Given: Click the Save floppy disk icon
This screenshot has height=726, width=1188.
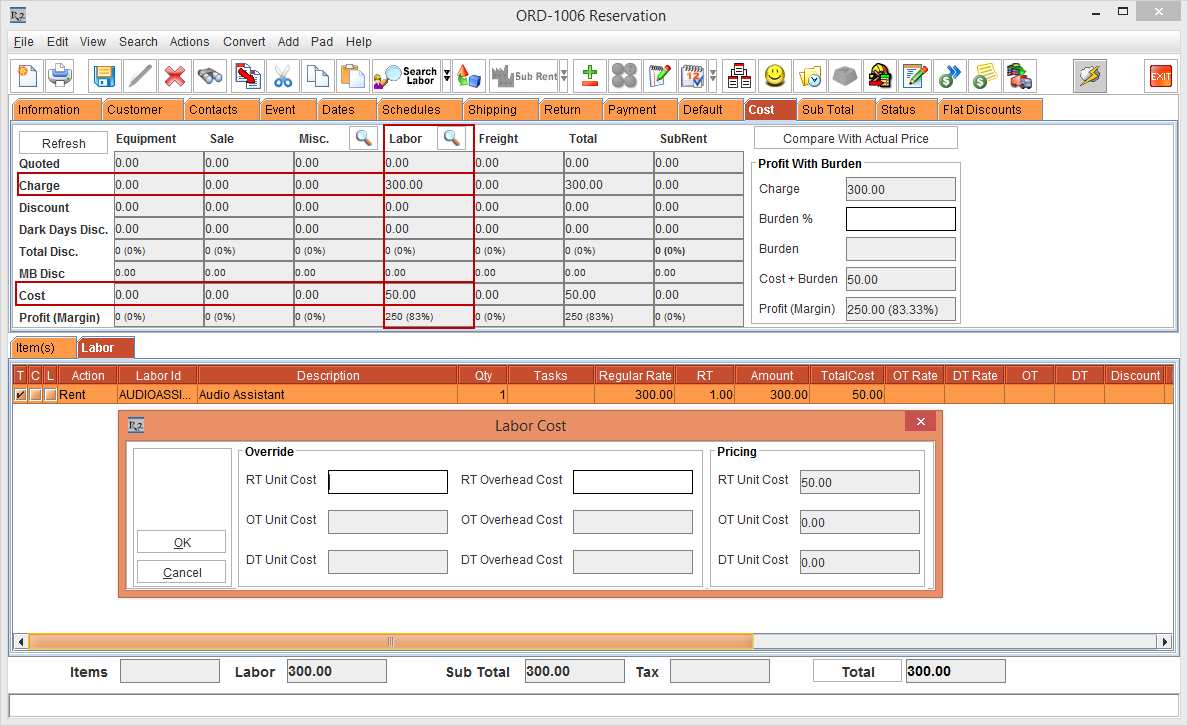Looking at the screenshot, I should (105, 76).
